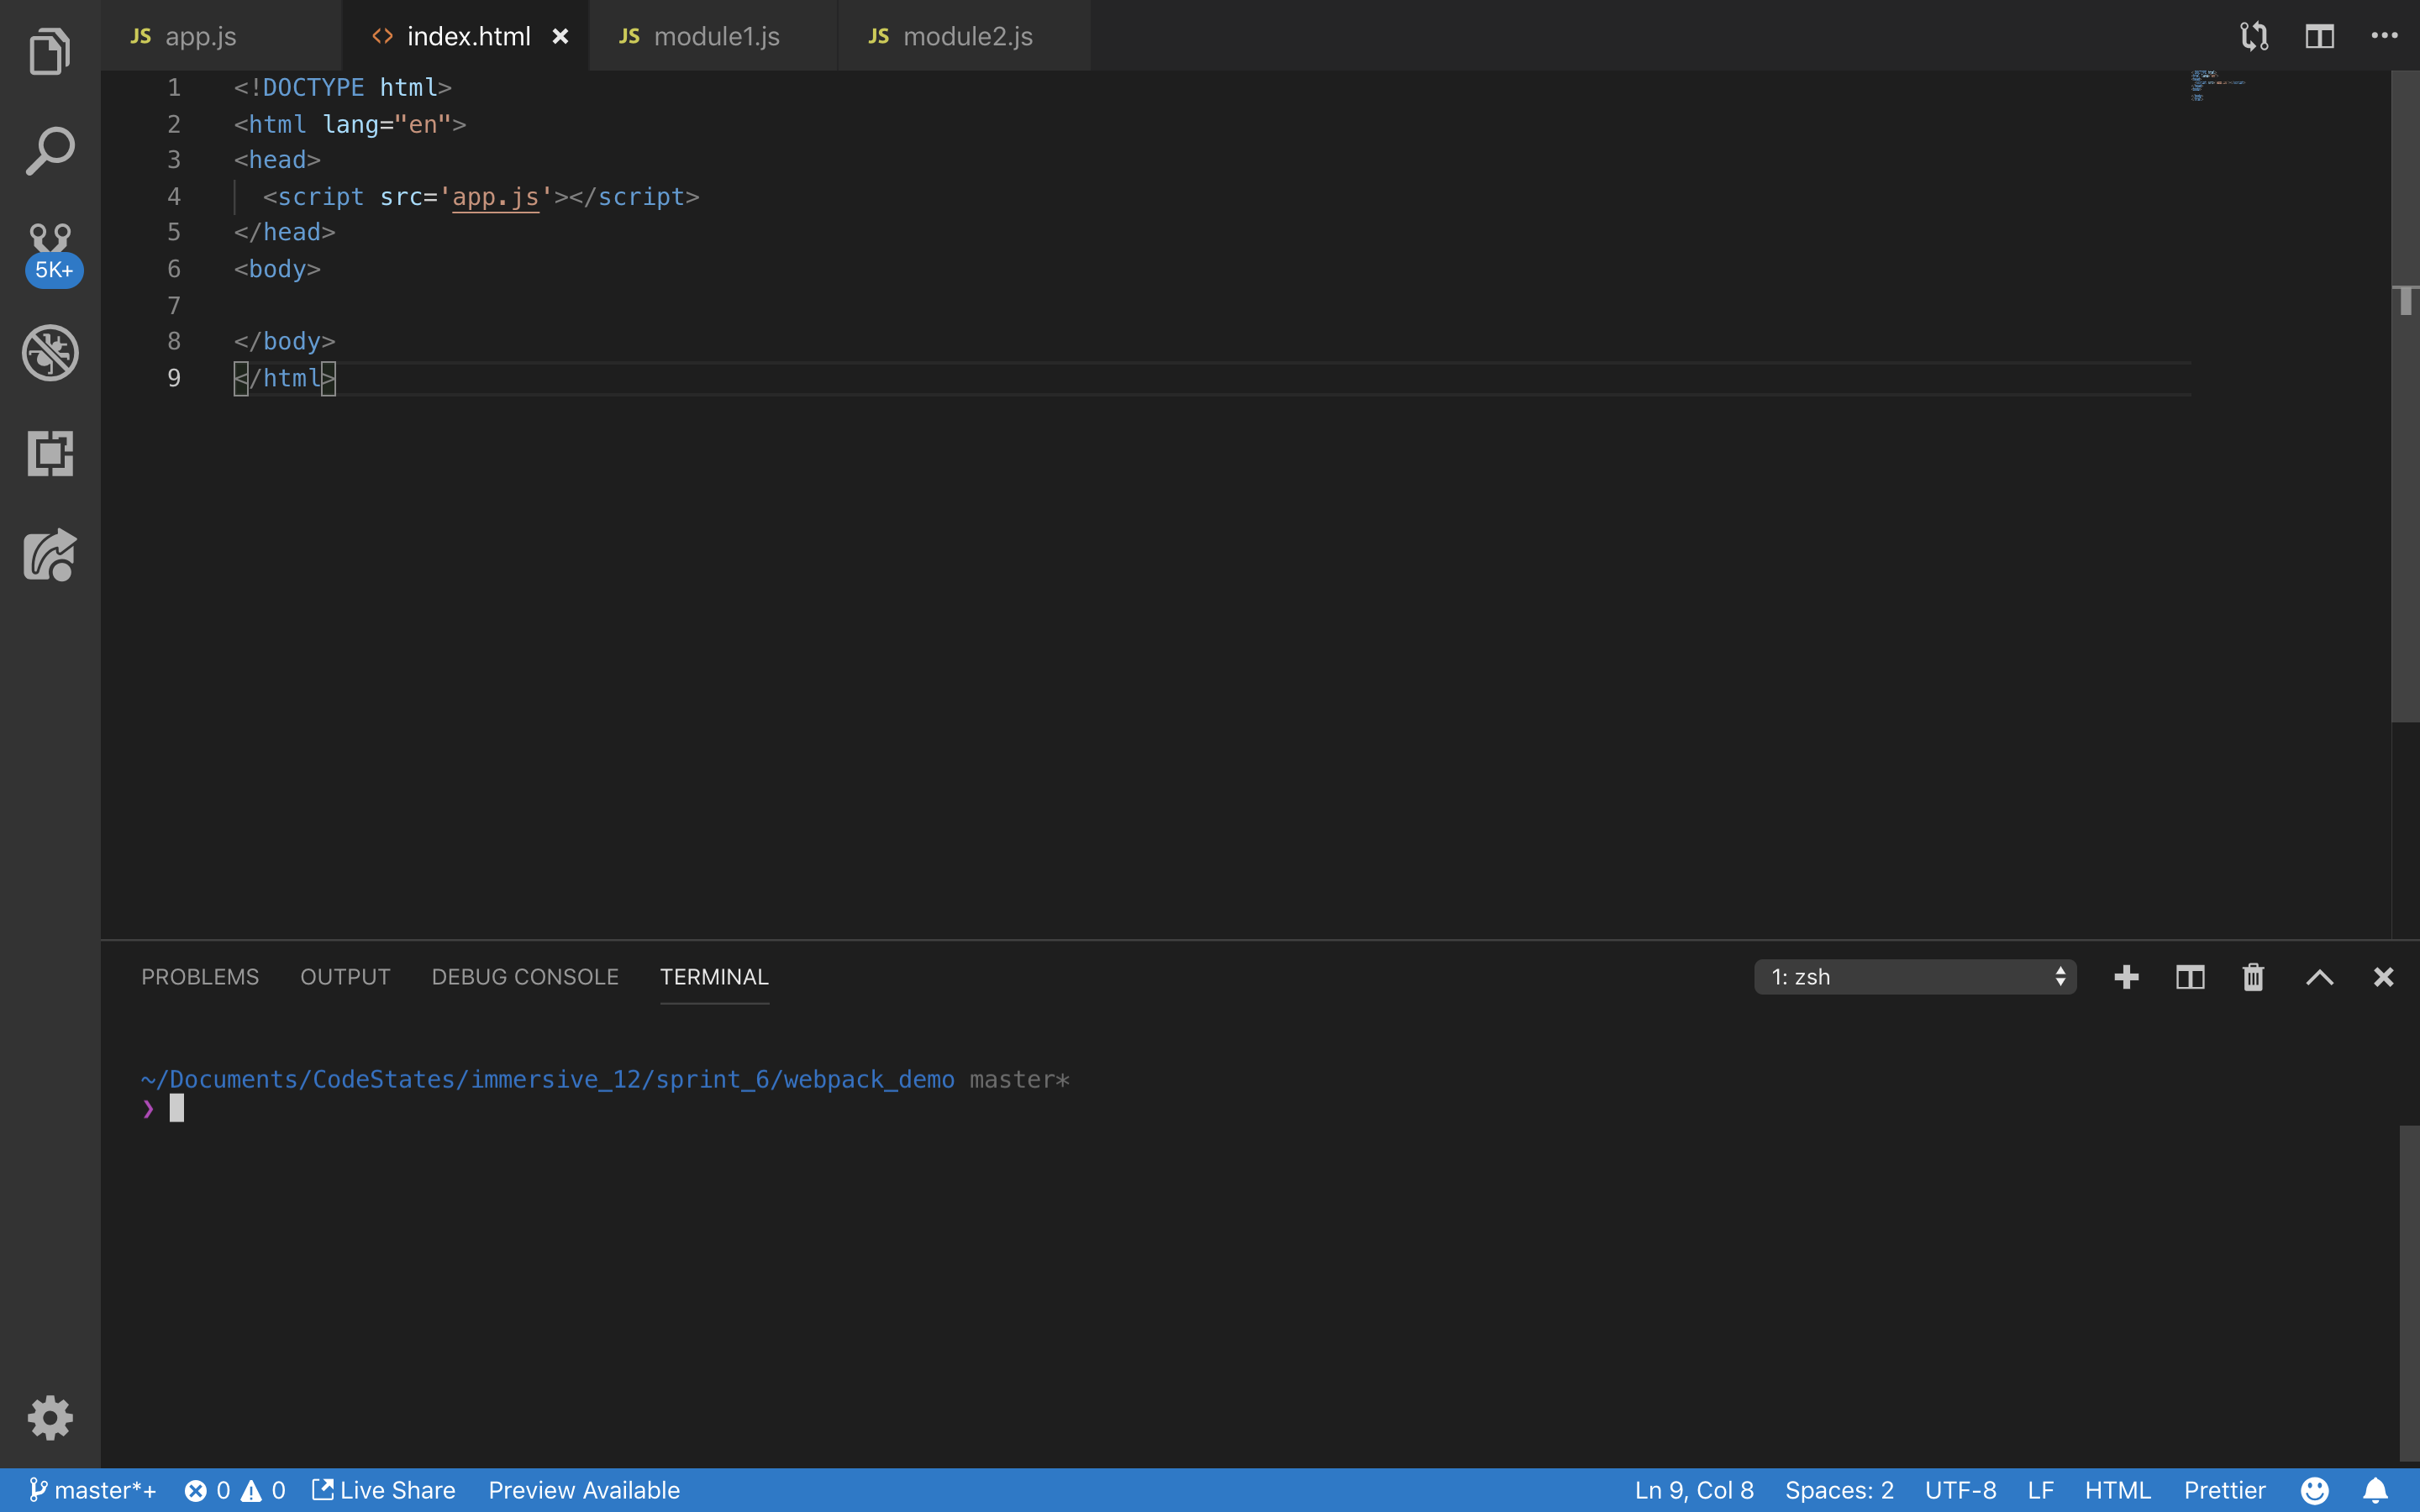Open the terminal selector '1: zsh' dropdown

coord(1914,977)
